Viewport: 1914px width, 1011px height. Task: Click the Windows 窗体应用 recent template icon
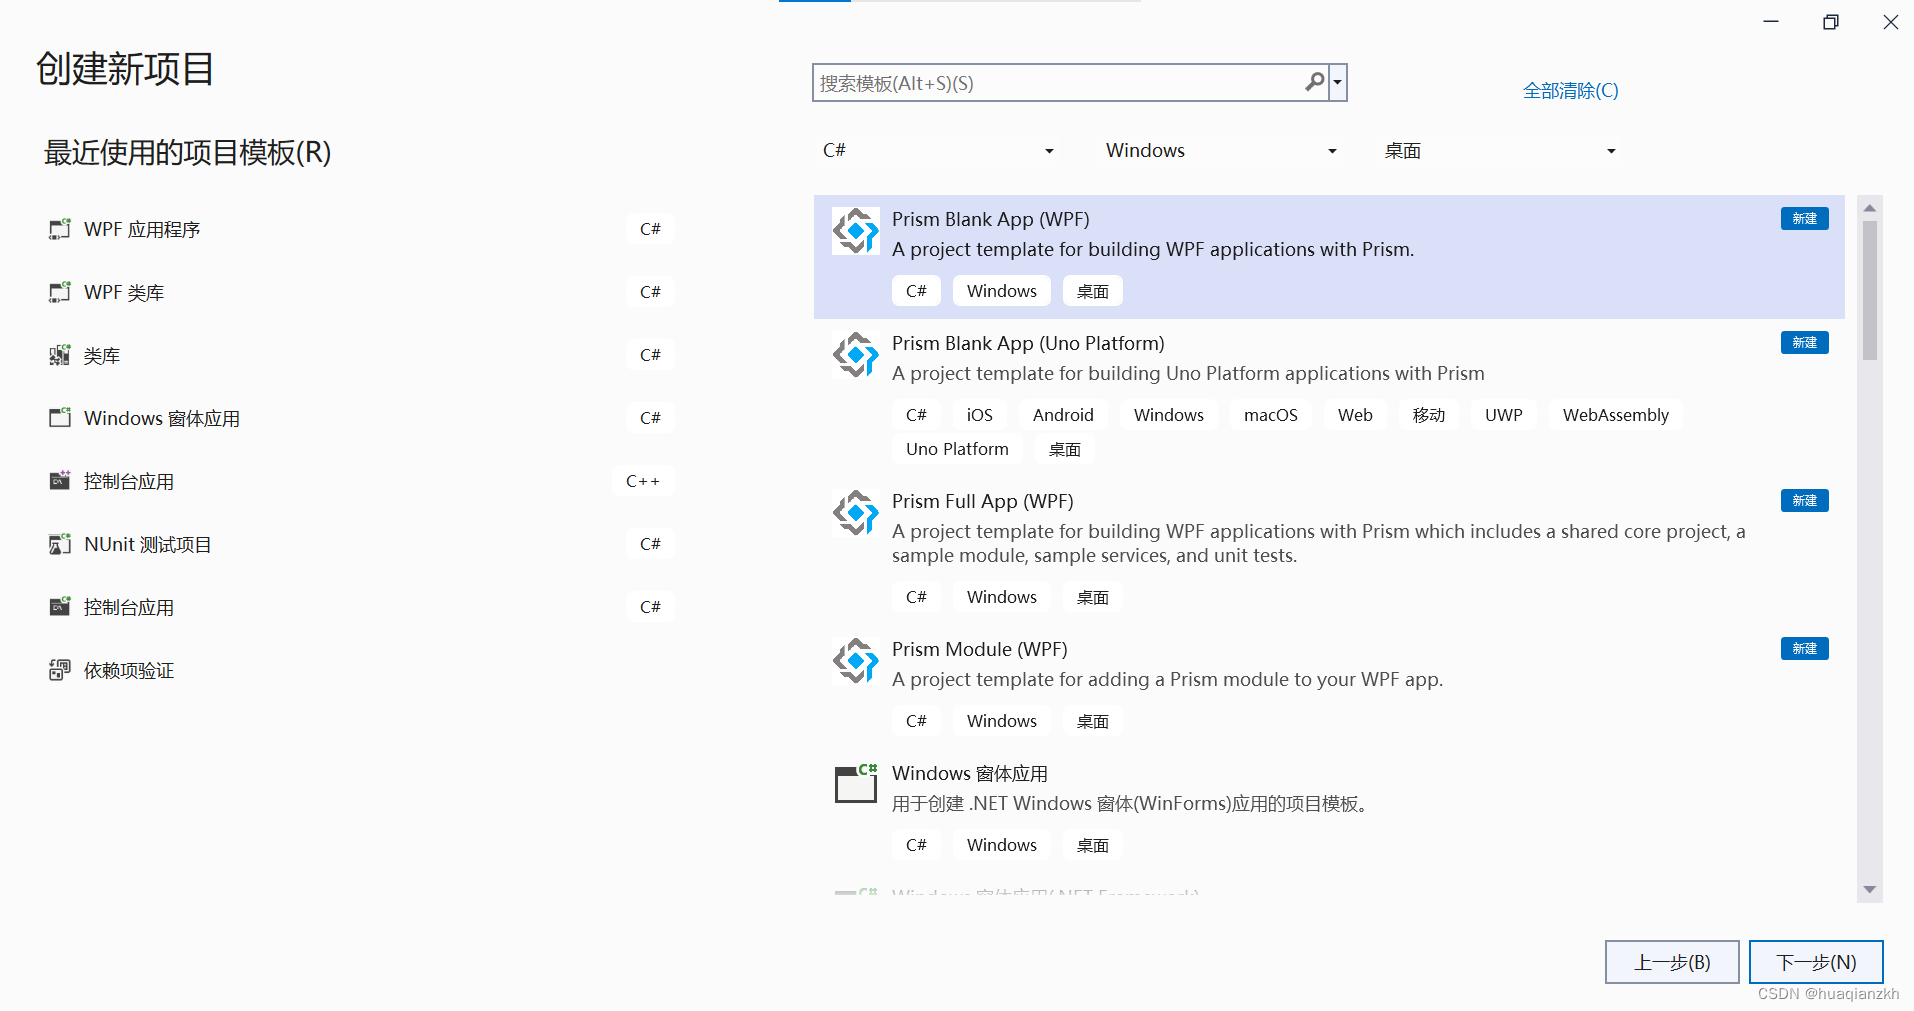click(x=60, y=418)
